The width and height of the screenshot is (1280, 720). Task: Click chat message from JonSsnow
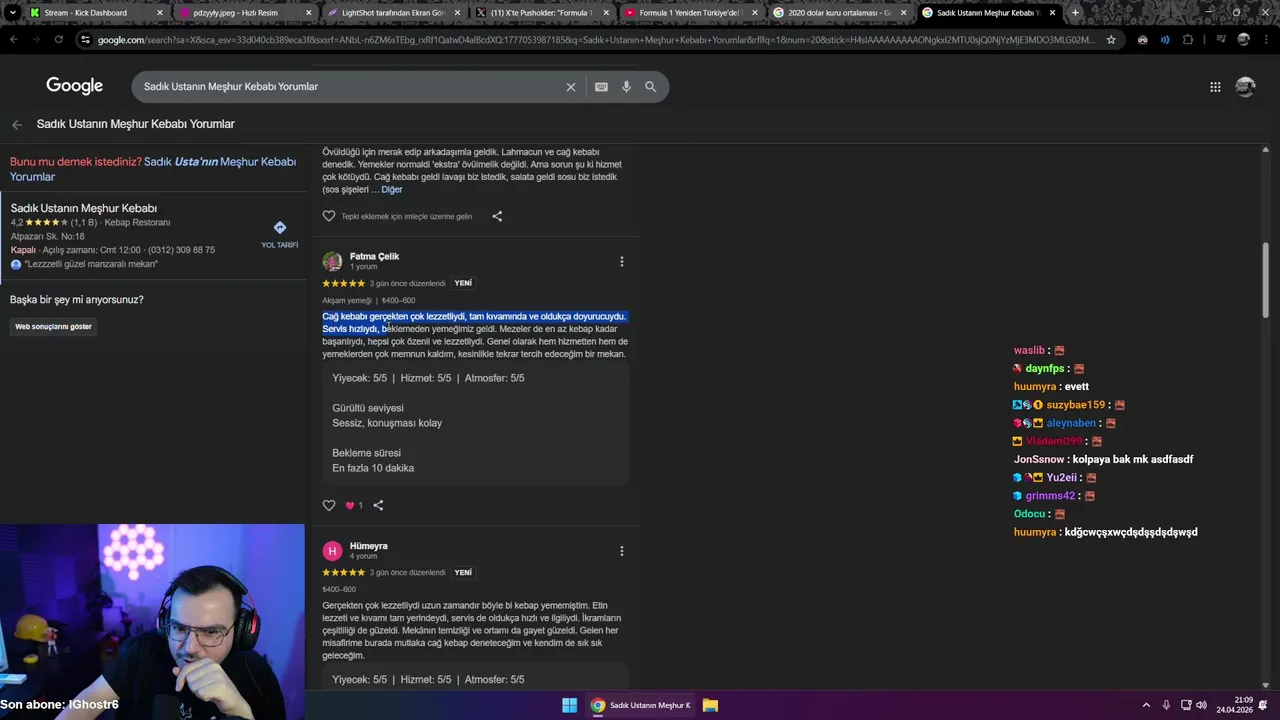tap(1103, 460)
